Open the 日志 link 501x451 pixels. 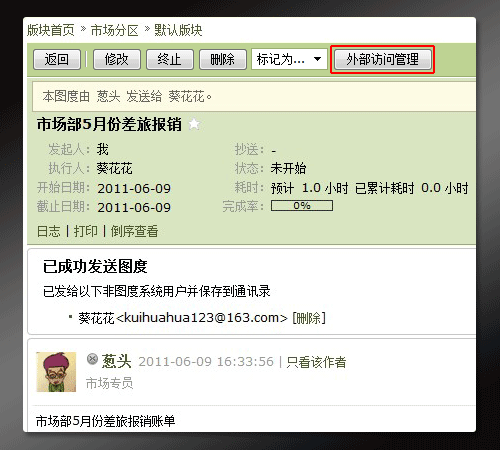click(49, 231)
